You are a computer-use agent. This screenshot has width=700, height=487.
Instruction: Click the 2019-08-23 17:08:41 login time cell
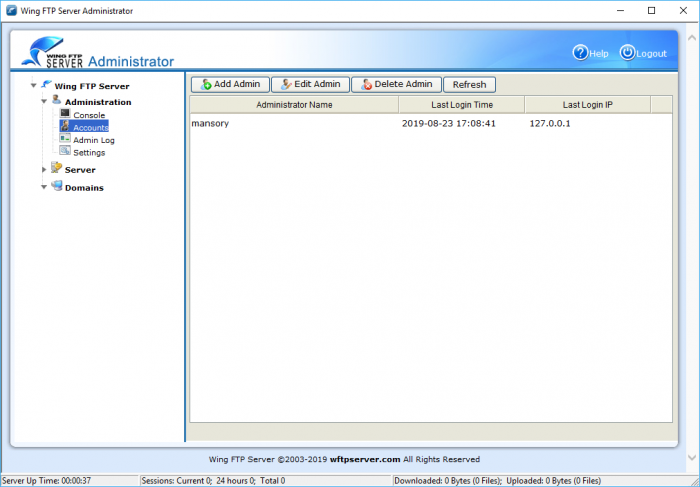click(x=449, y=123)
